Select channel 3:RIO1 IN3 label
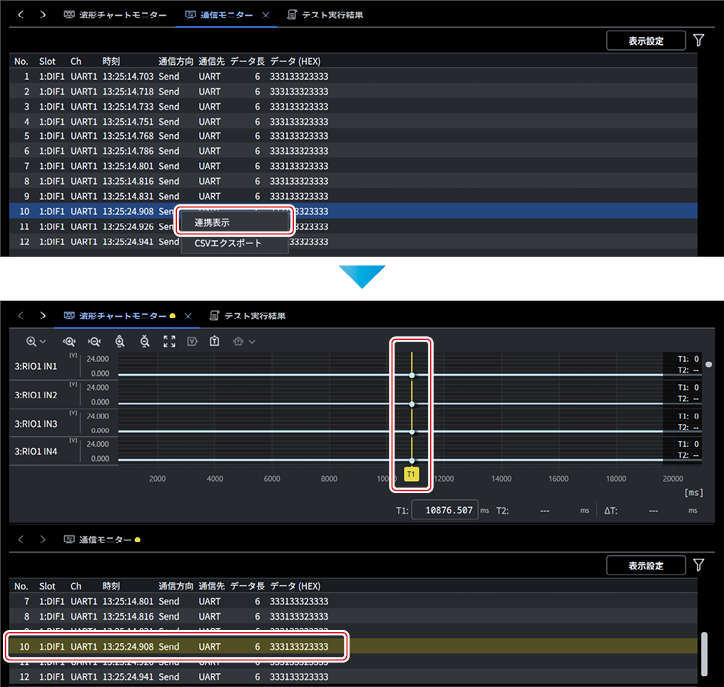The height and width of the screenshot is (687, 724). [x=36, y=424]
